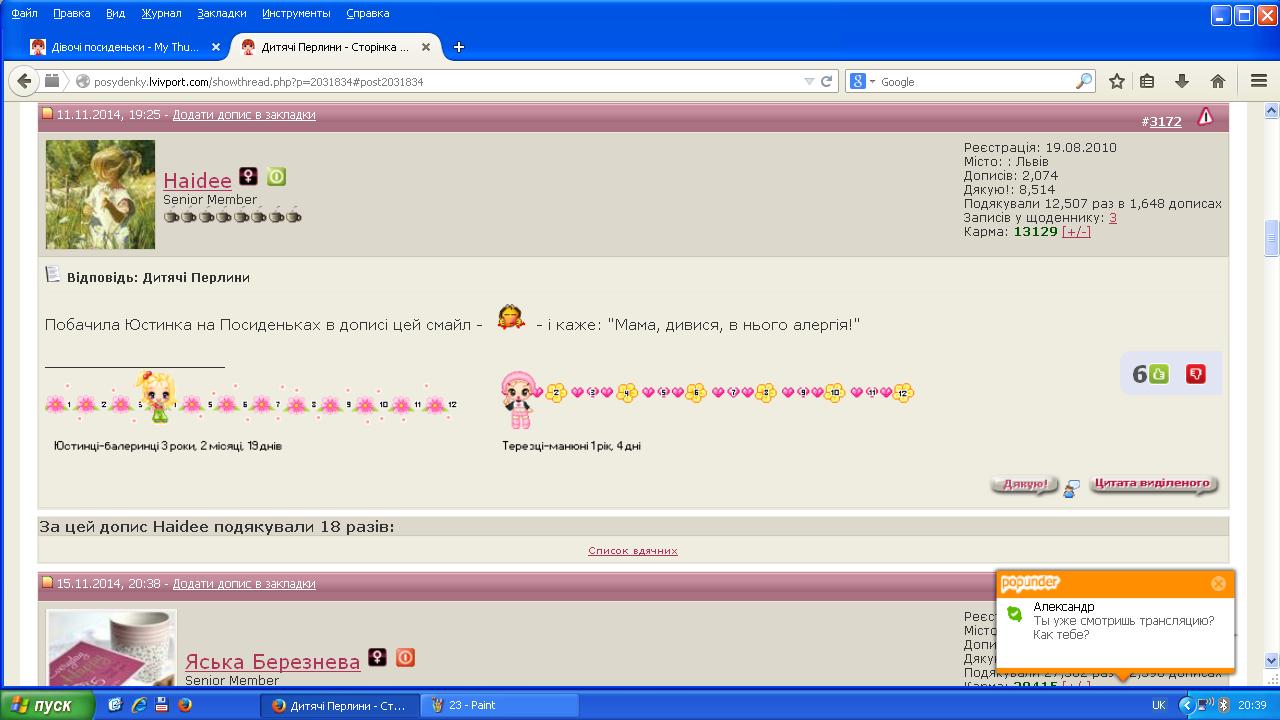Click the Цитата виділеного button
Viewport: 1280px width, 720px height.
[x=1153, y=485]
